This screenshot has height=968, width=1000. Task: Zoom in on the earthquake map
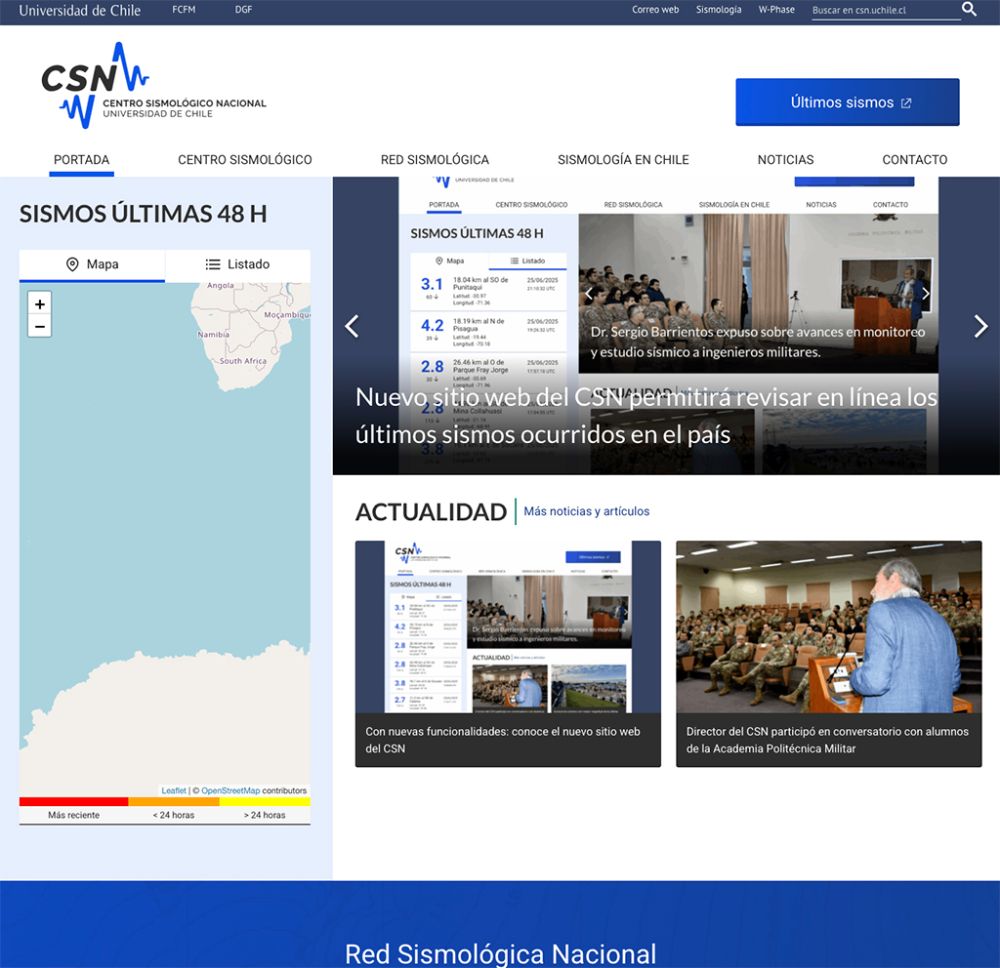click(40, 304)
